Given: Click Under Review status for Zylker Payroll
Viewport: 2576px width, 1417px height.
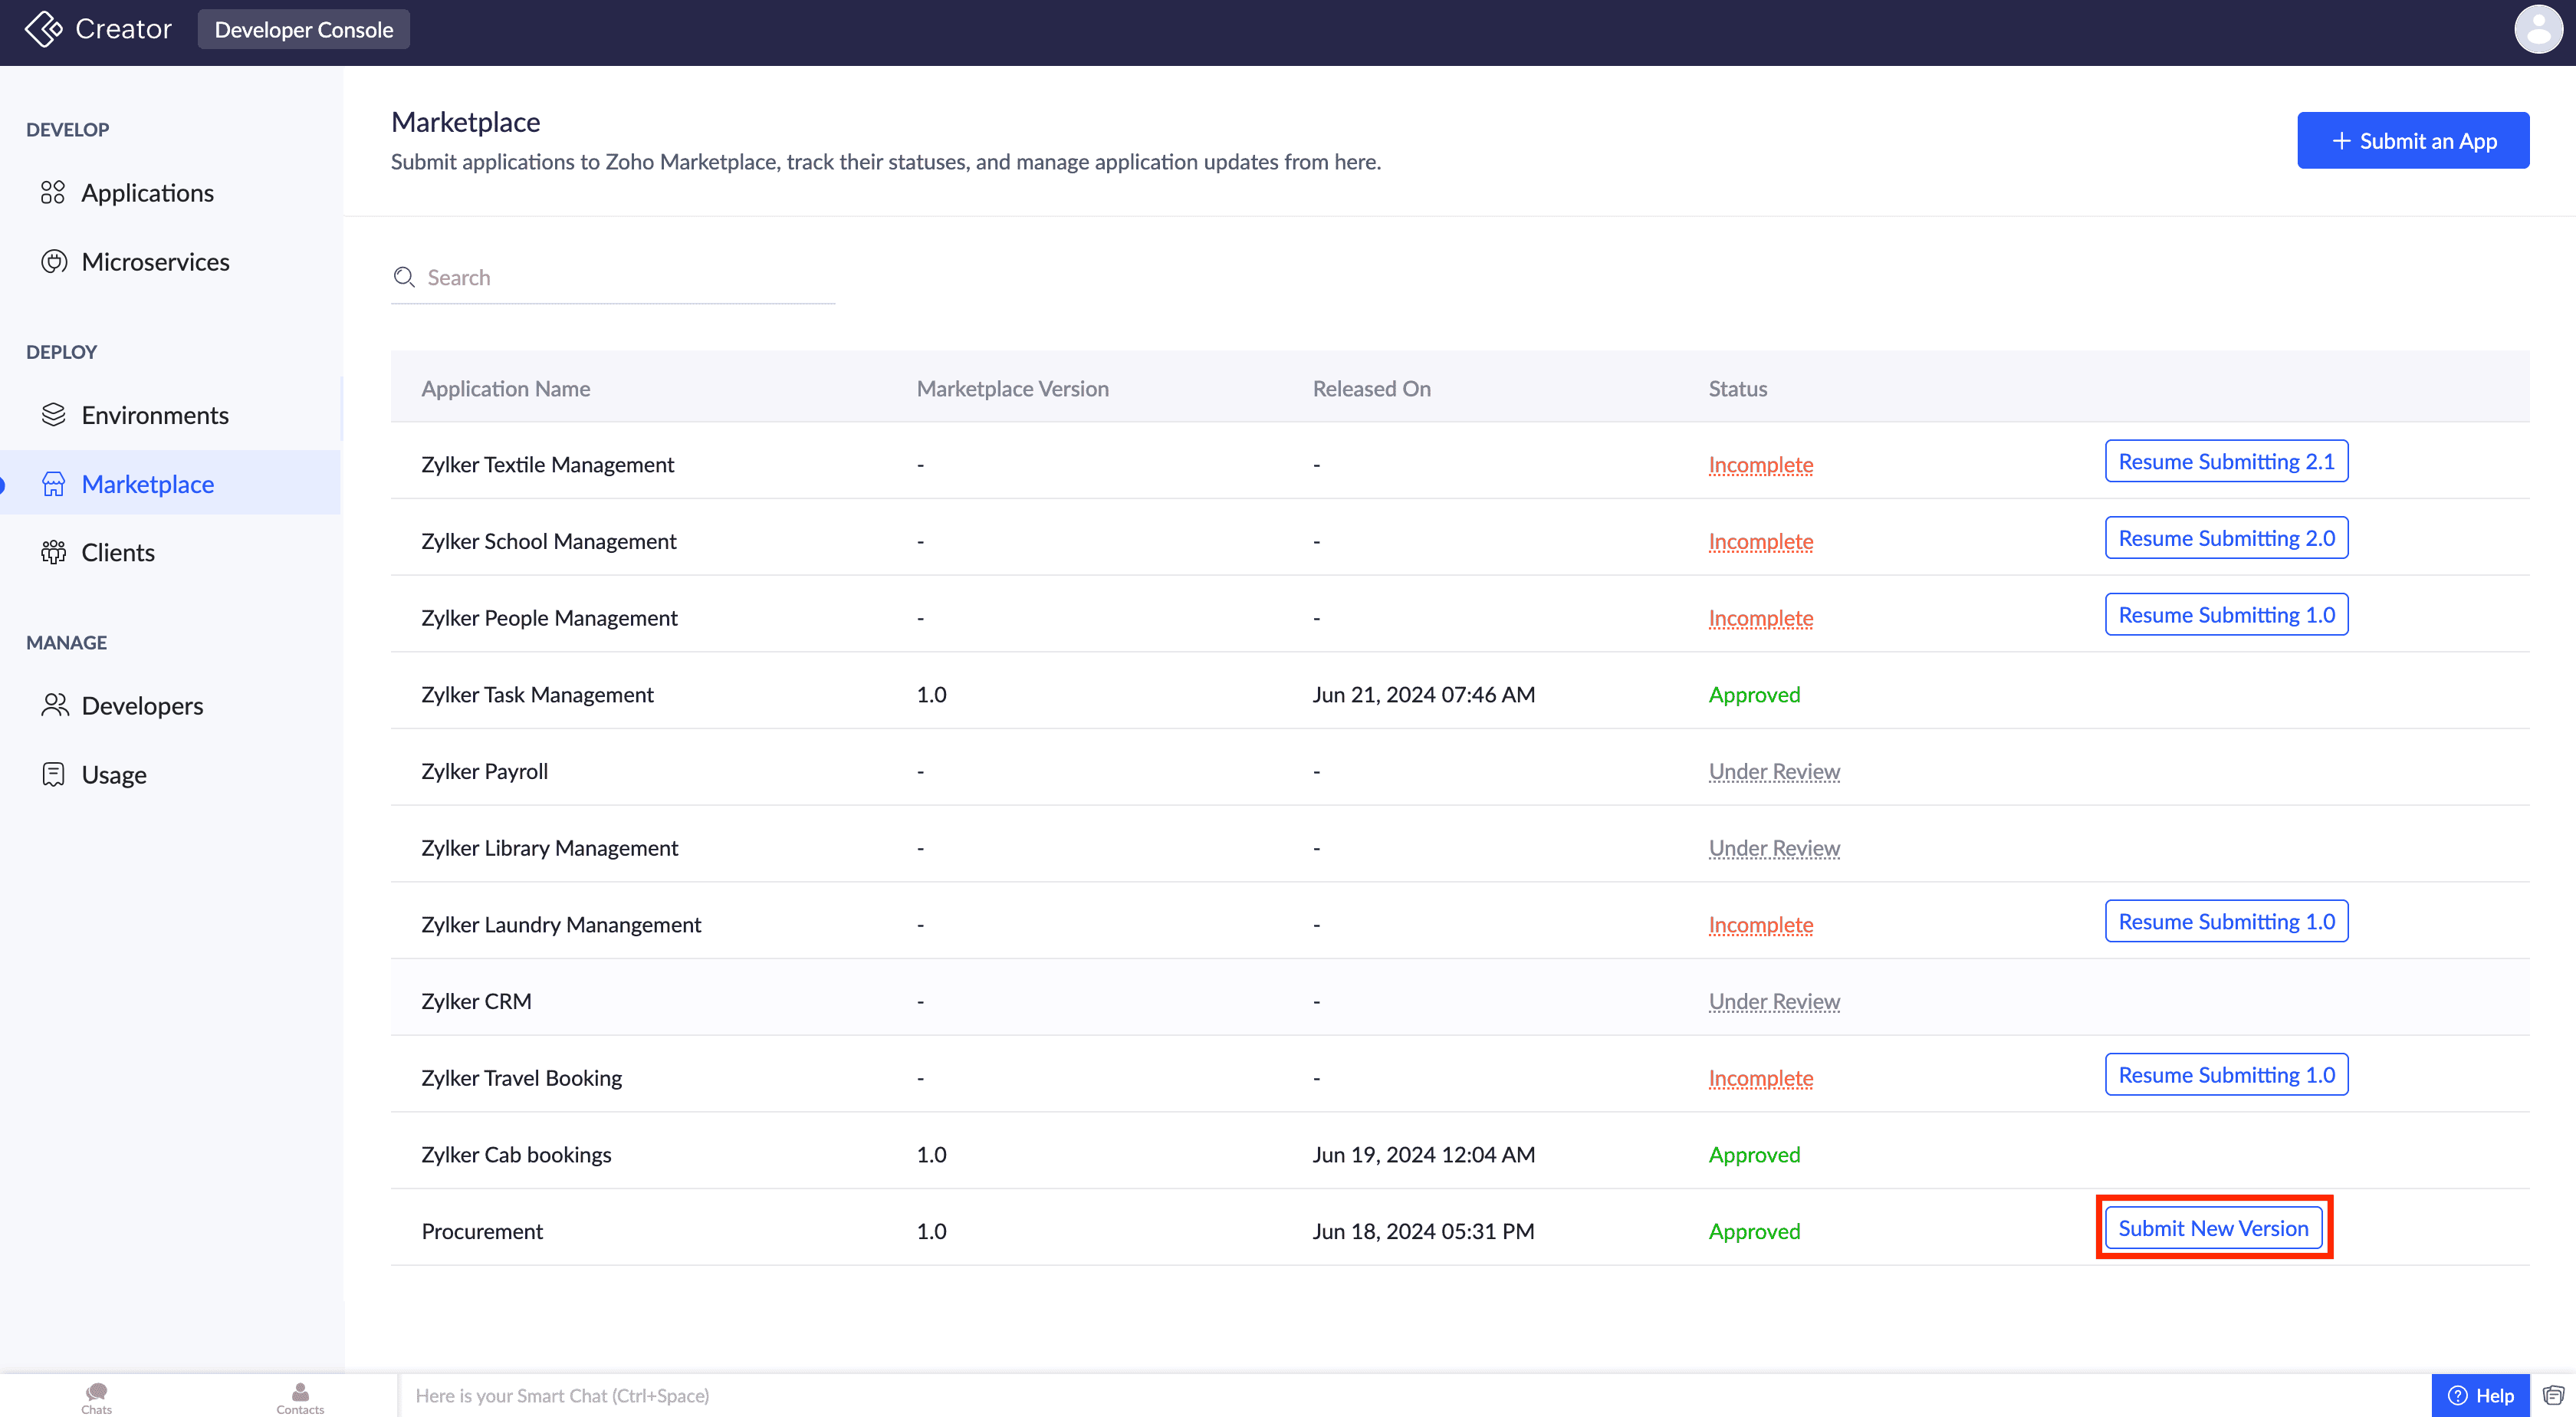Looking at the screenshot, I should coord(1773,771).
